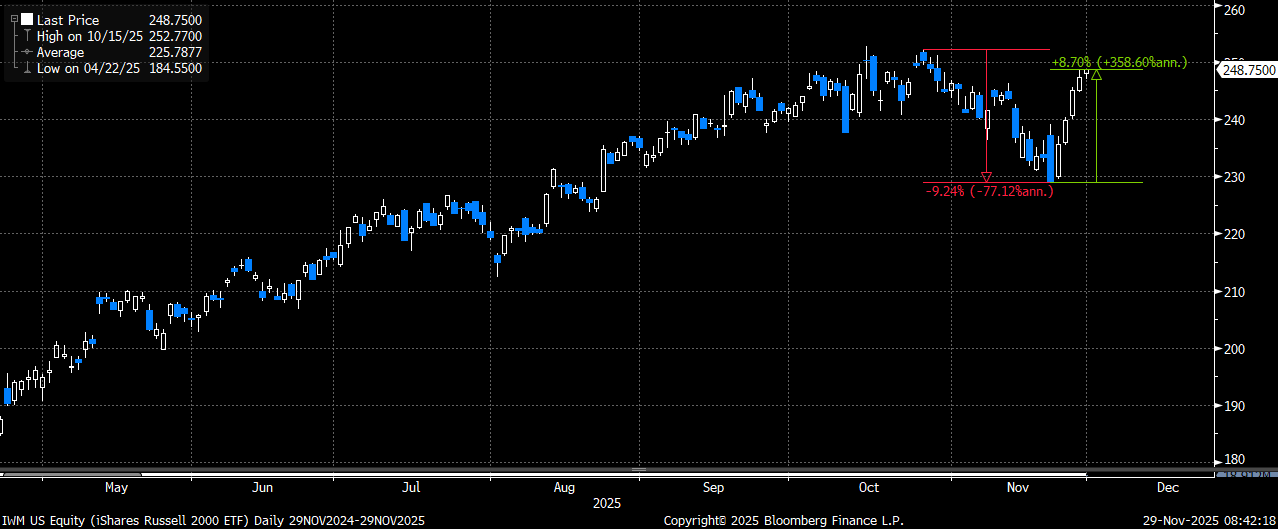This screenshot has height=529, width=1278.
Task: Grab the pane resize handle above time axis
Action: pyautogui.click(x=639, y=467)
